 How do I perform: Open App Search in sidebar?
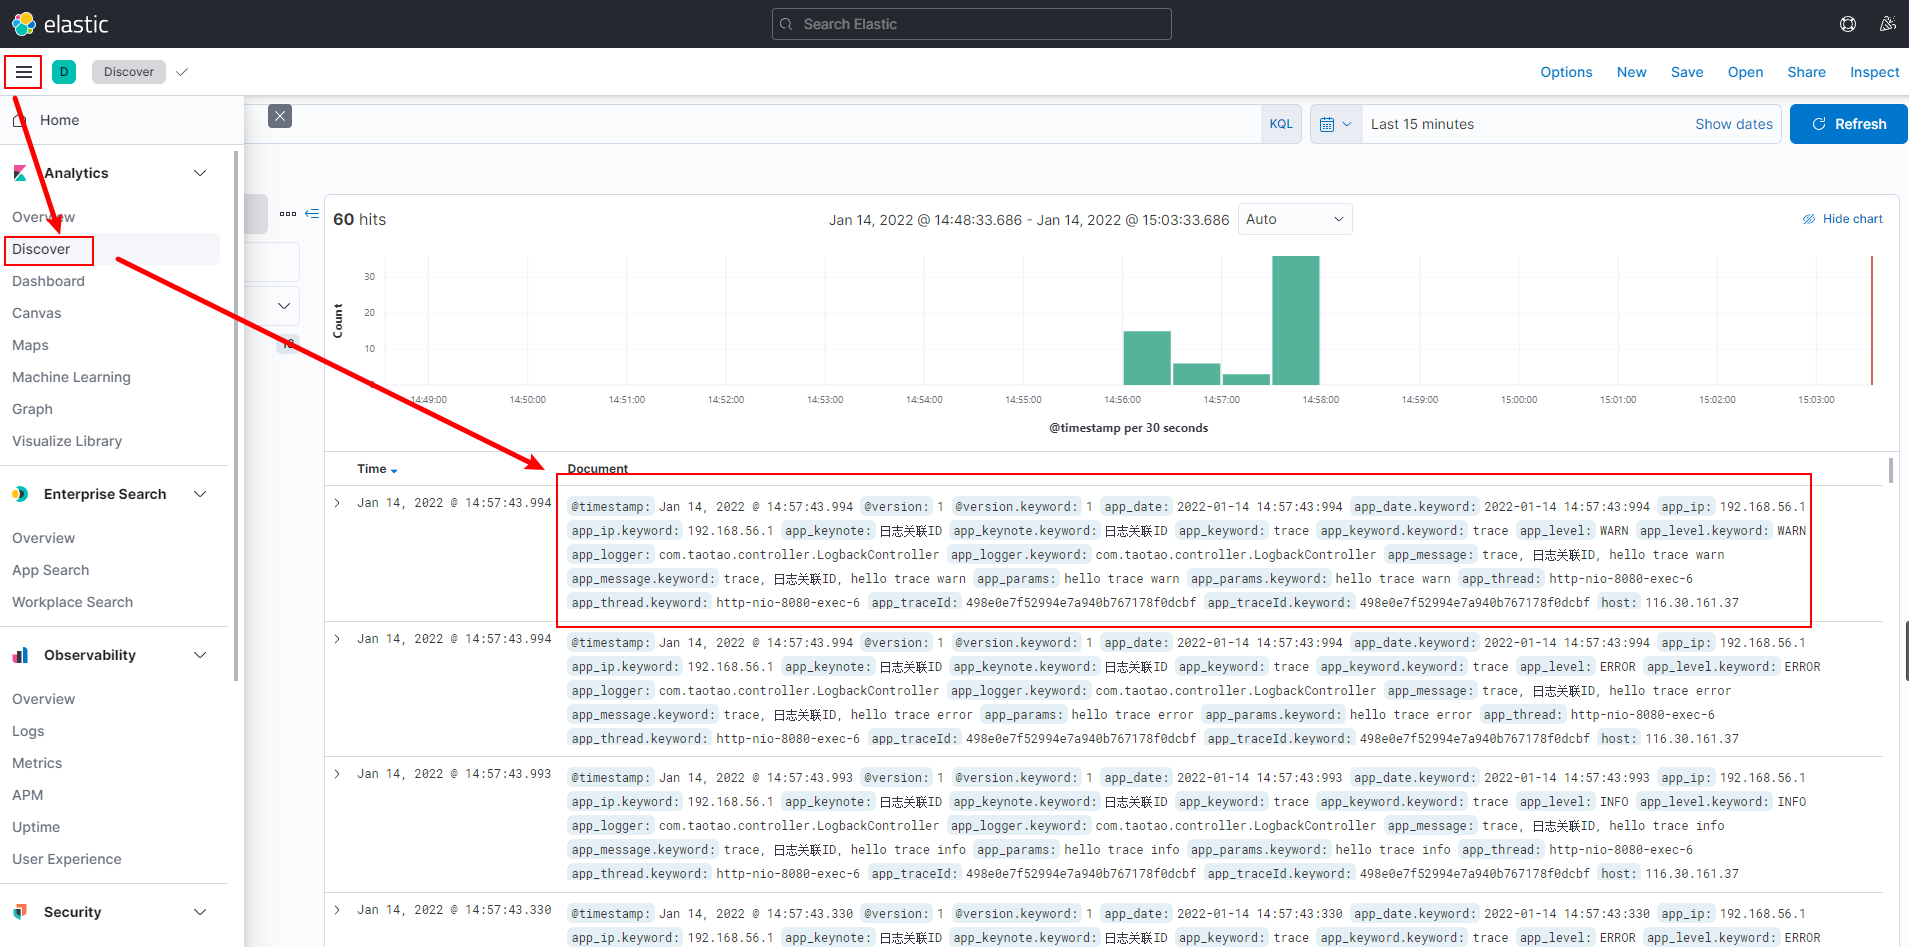pos(50,570)
